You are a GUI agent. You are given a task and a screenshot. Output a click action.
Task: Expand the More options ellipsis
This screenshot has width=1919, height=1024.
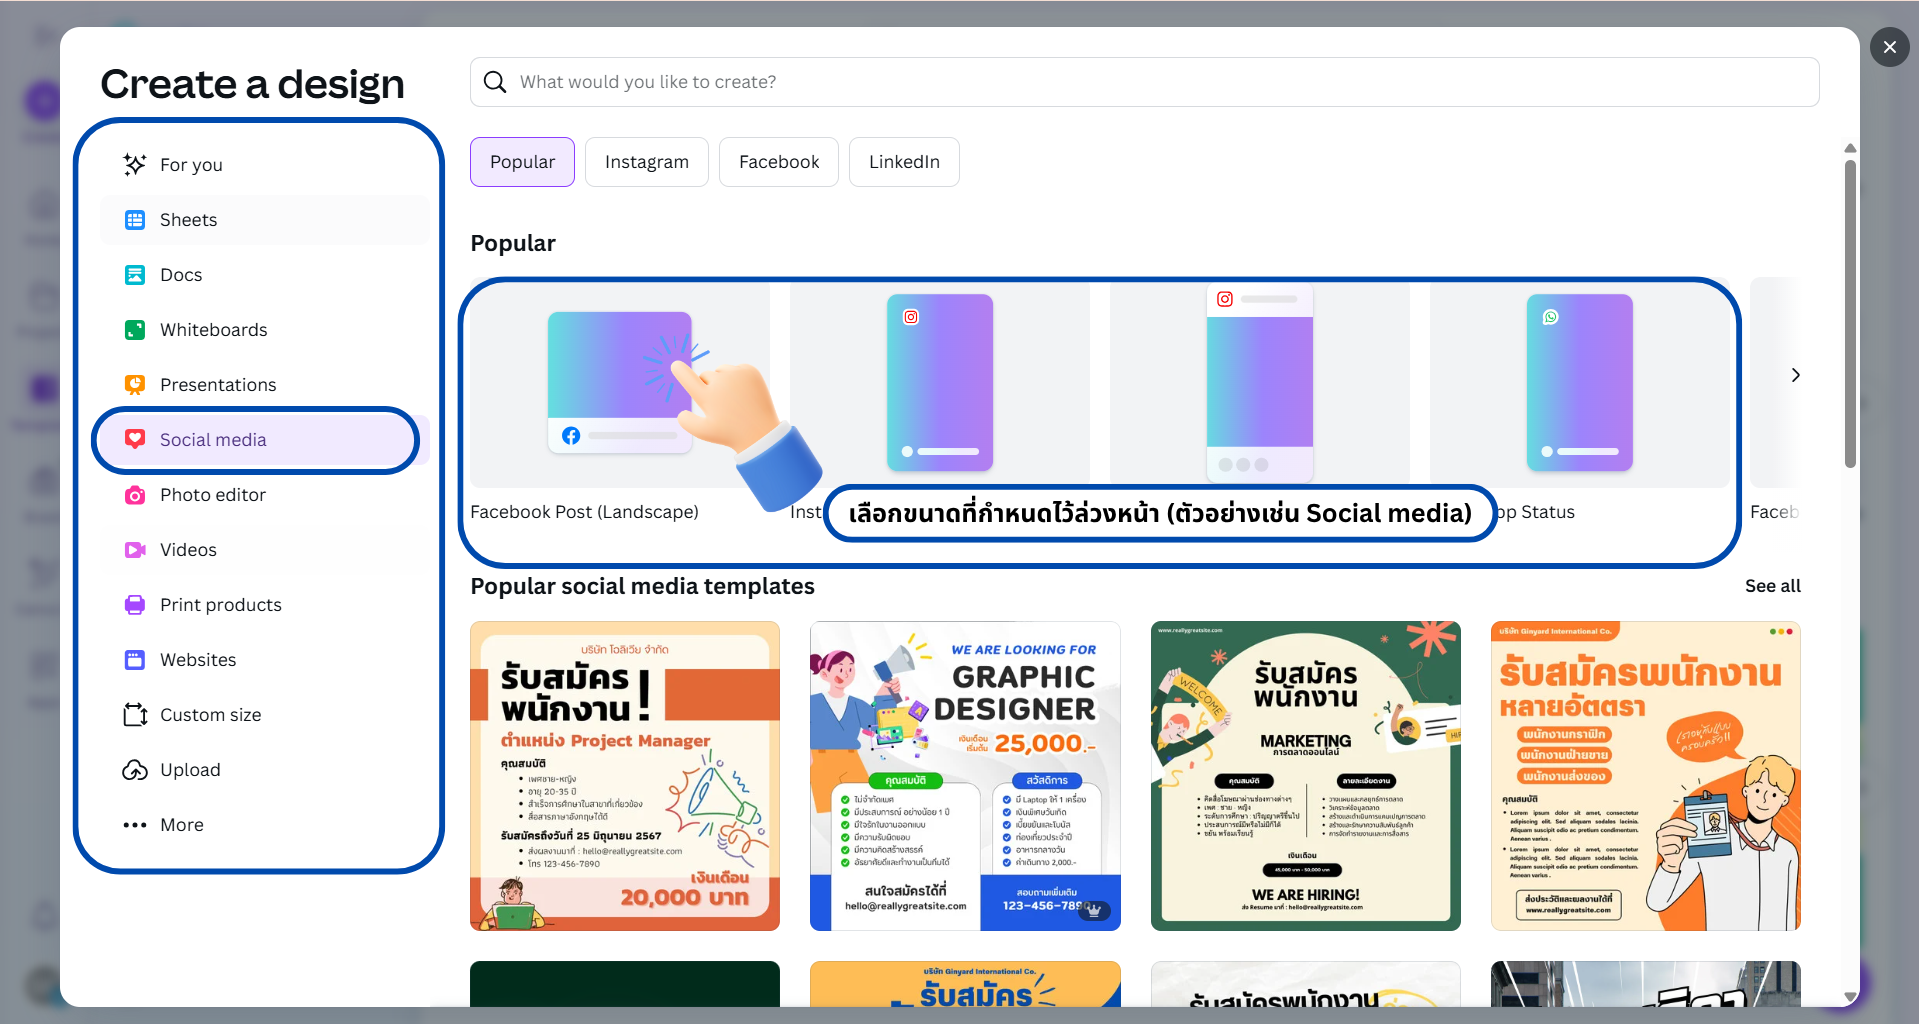coord(135,825)
